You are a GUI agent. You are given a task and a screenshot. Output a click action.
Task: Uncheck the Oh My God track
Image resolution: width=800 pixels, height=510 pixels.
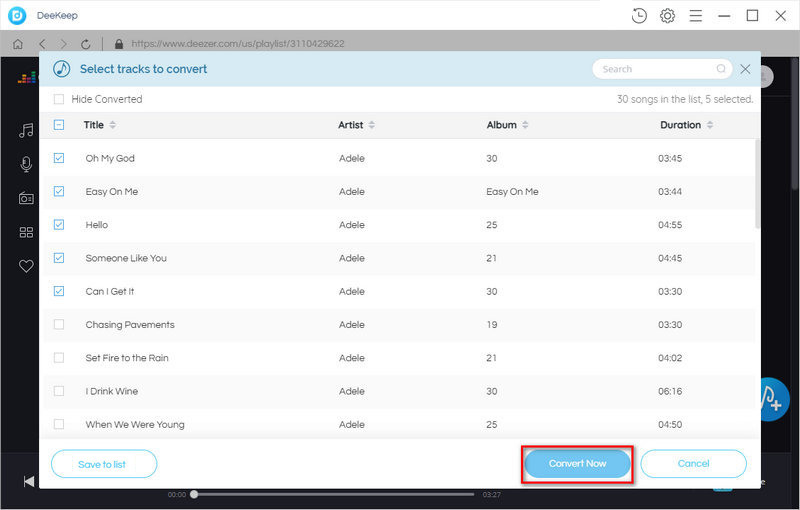[59, 158]
